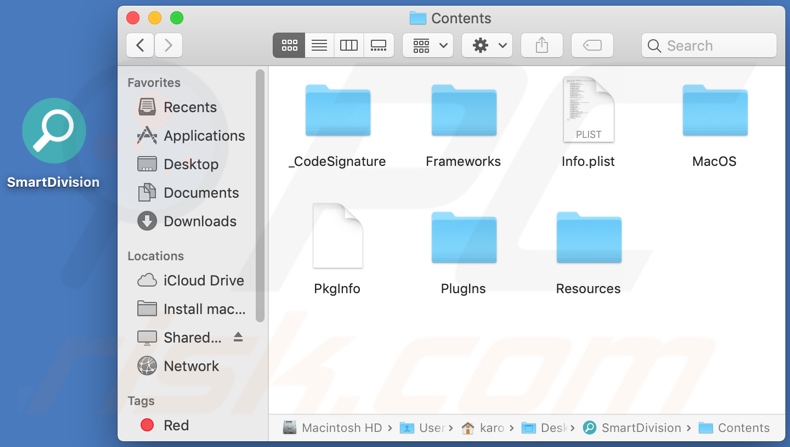Go forward with the right chevron button
Screen dimensions: 790x447
(x=168, y=45)
